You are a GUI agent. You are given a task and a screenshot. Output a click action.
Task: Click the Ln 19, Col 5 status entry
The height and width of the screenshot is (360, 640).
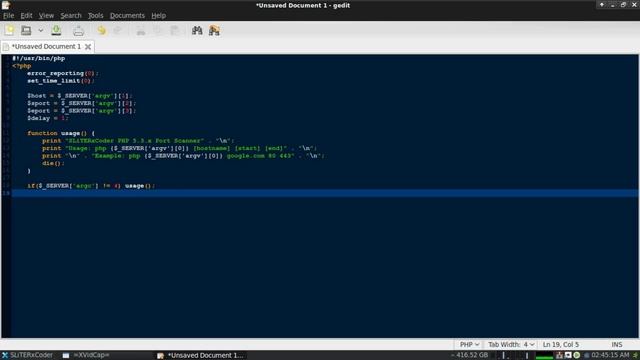click(x=561, y=344)
